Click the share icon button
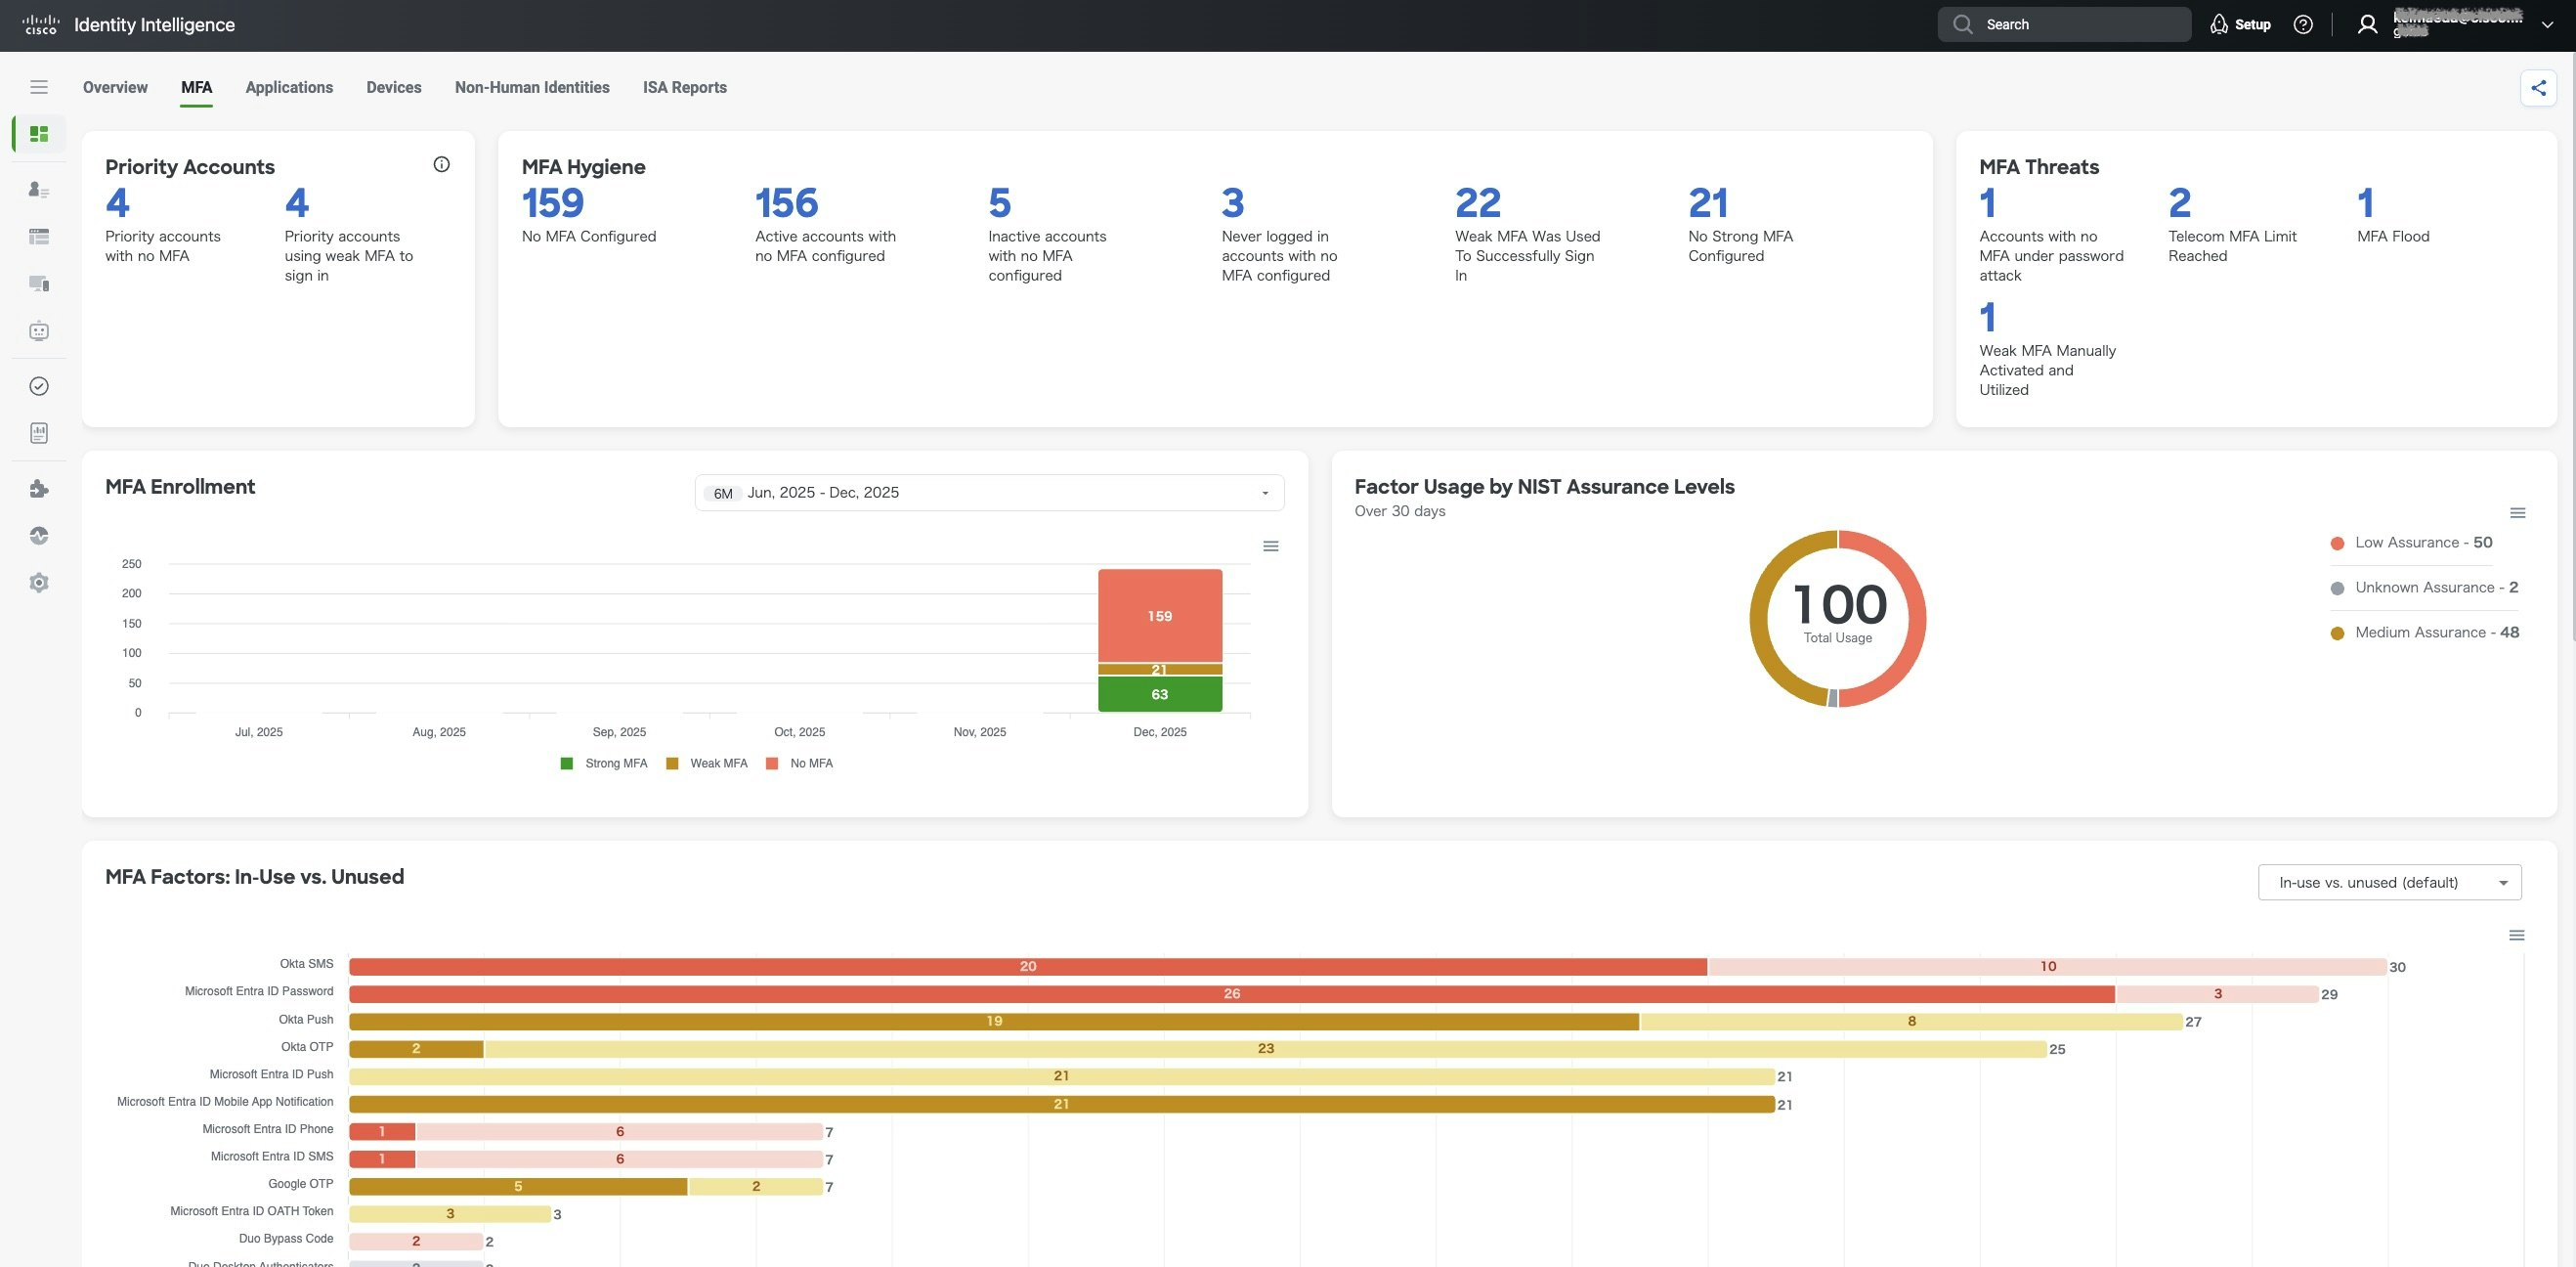The image size is (2576, 1267). 2538,88
